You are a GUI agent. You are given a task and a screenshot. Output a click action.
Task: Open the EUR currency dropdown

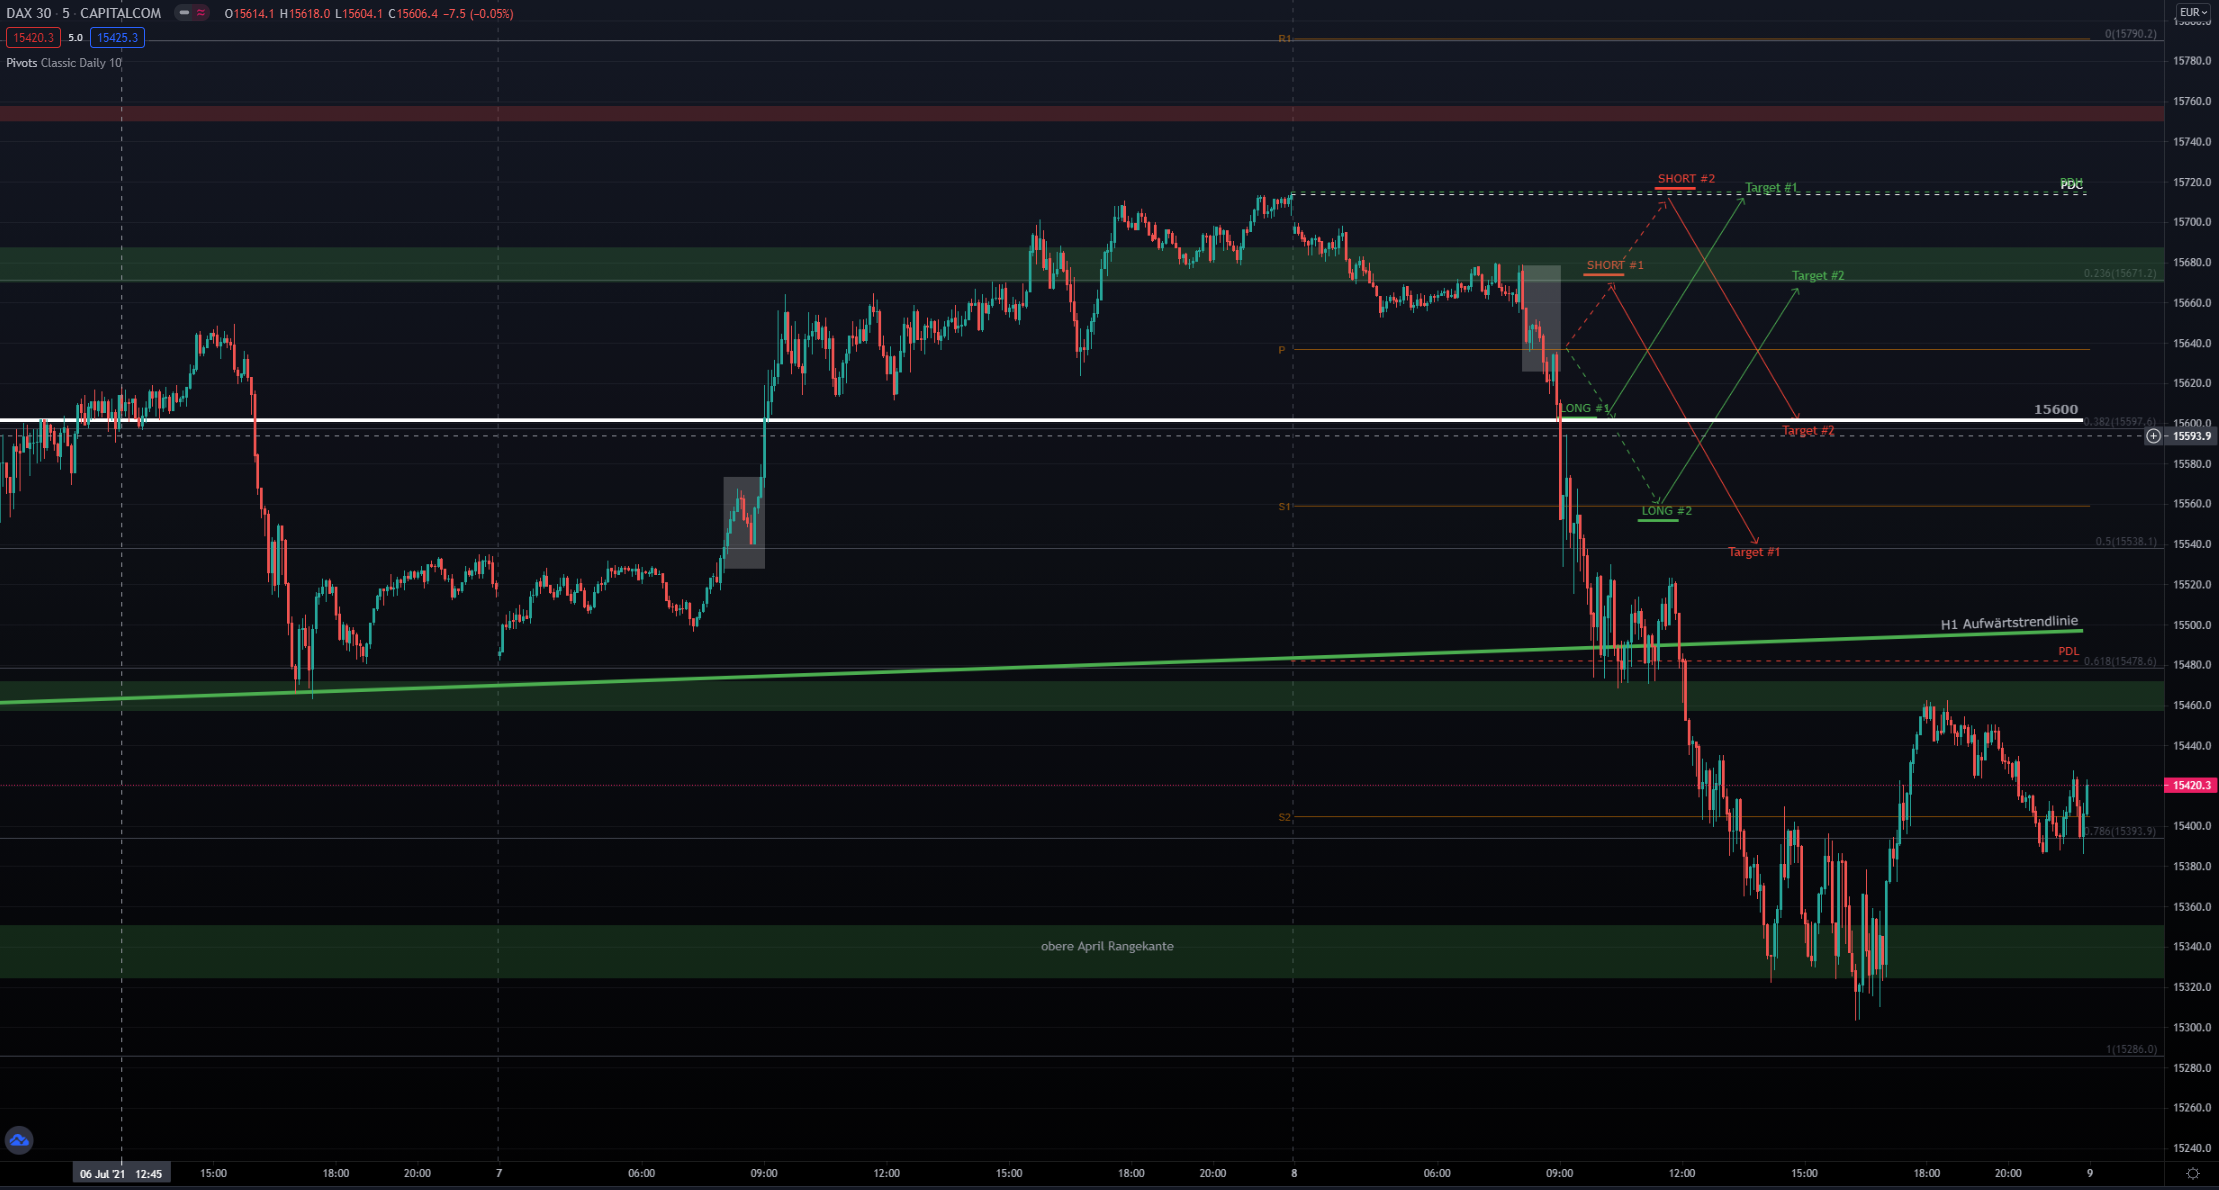point(2193,13)
